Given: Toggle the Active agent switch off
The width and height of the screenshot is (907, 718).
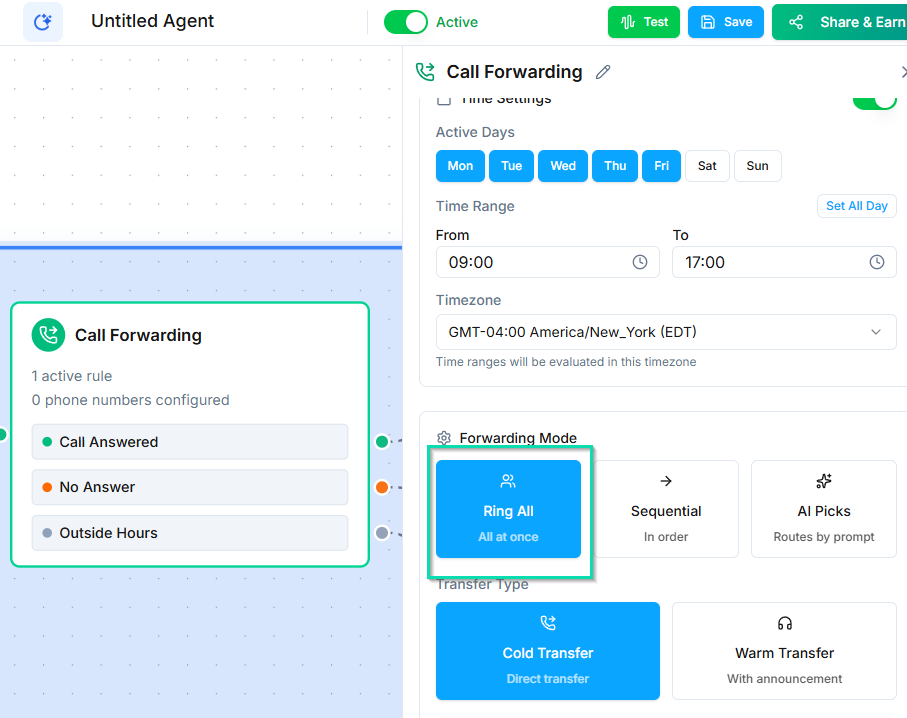Looking at the screenshot, I should pyautogui.click(x=406, y=22).
